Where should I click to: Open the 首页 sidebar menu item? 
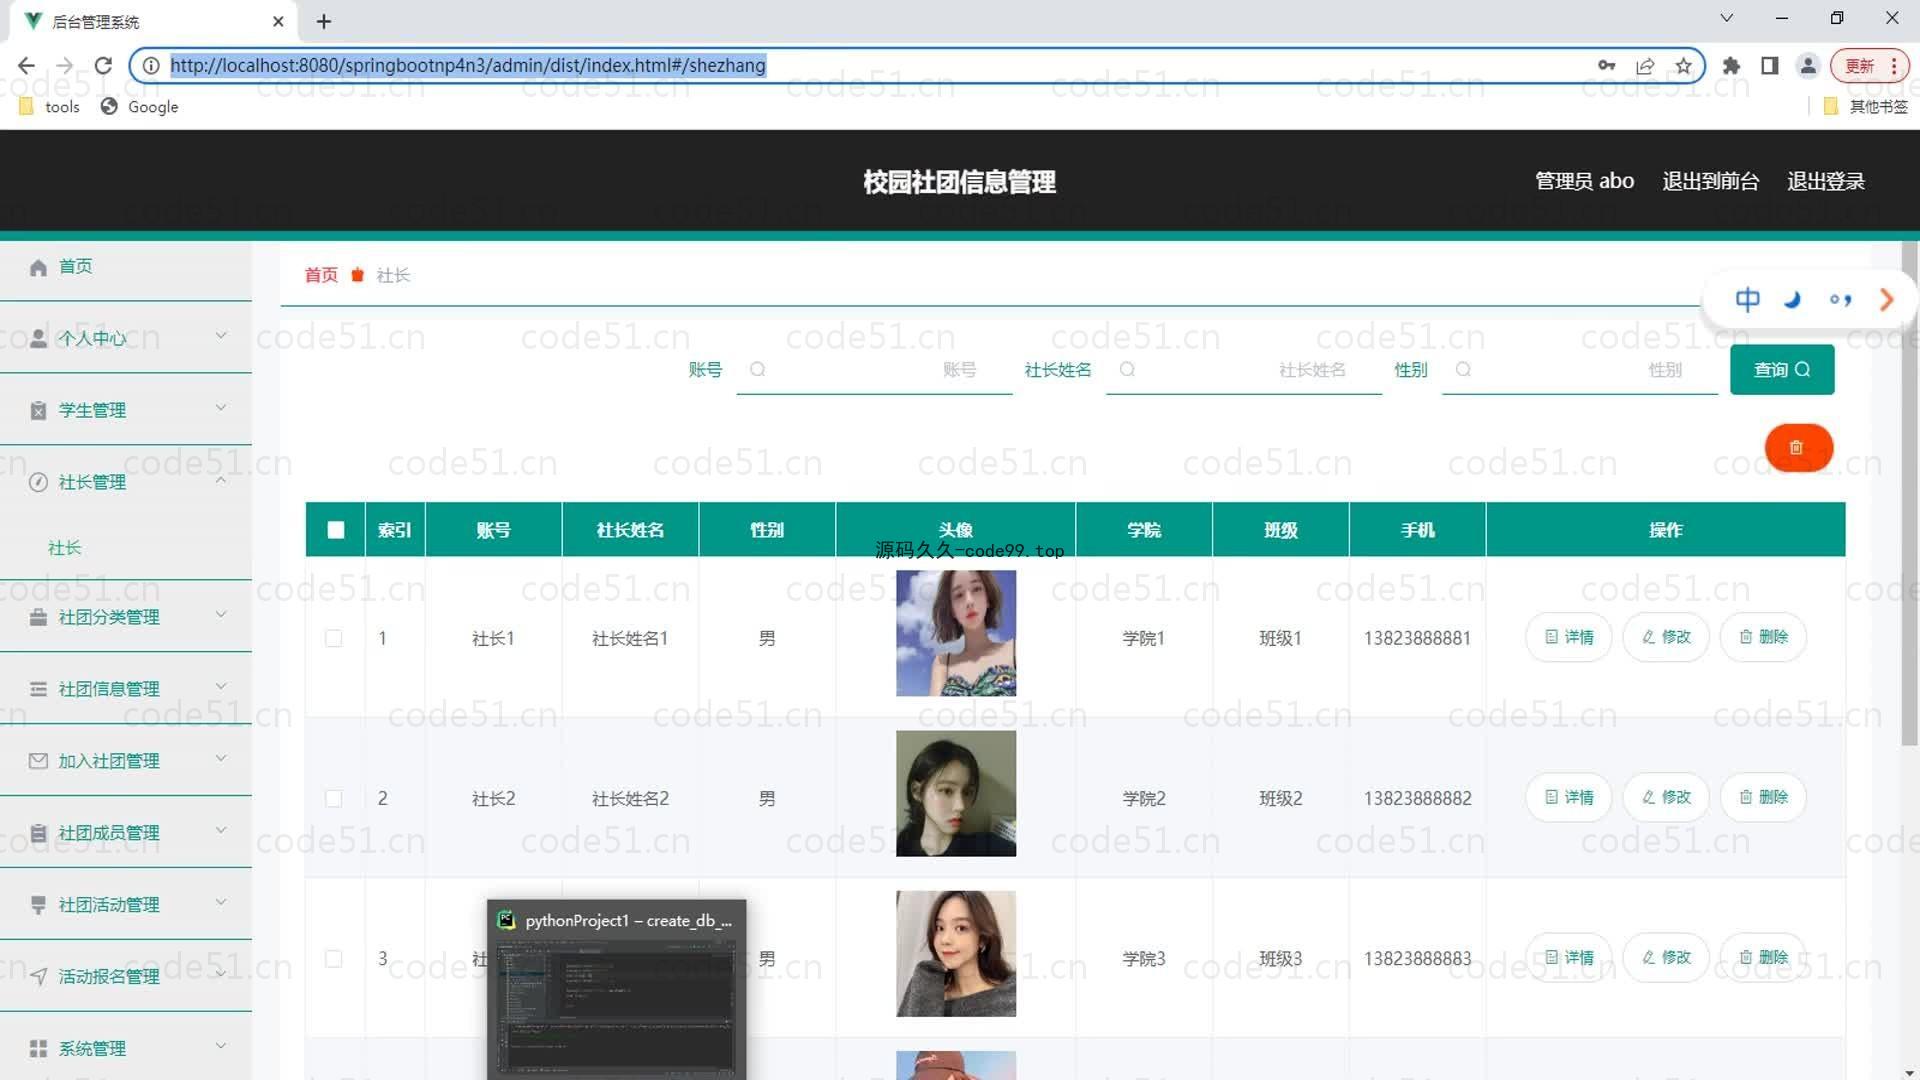coord(126,267)
